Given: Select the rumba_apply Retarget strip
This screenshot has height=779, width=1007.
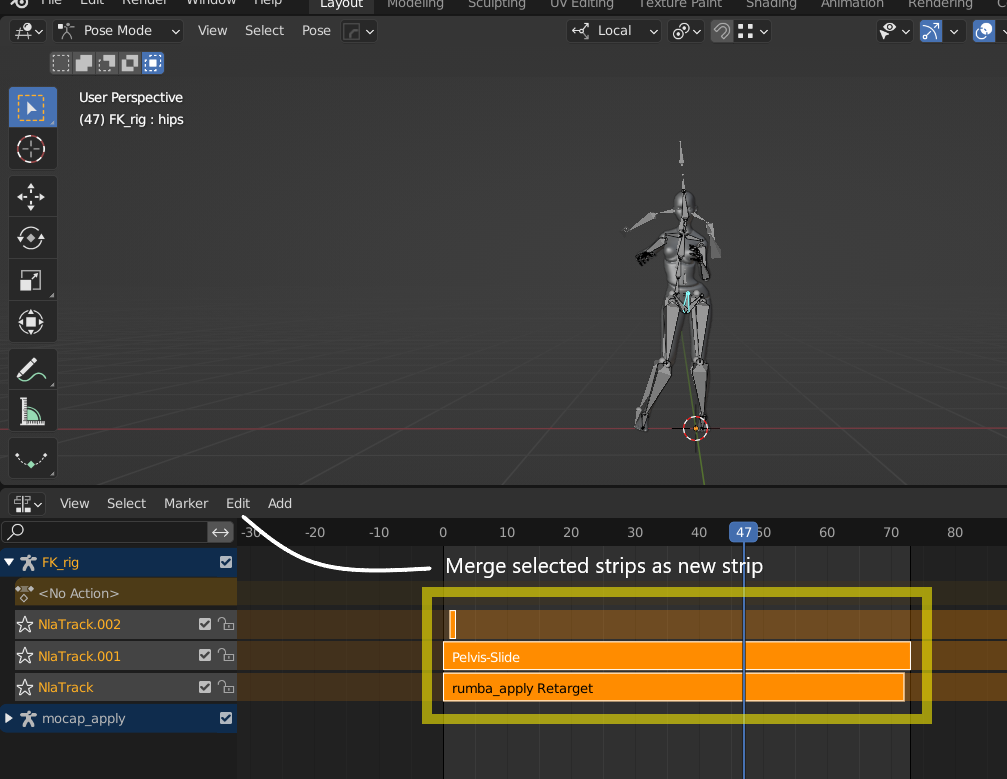Looking at the screenshot, I should (674, 688).
